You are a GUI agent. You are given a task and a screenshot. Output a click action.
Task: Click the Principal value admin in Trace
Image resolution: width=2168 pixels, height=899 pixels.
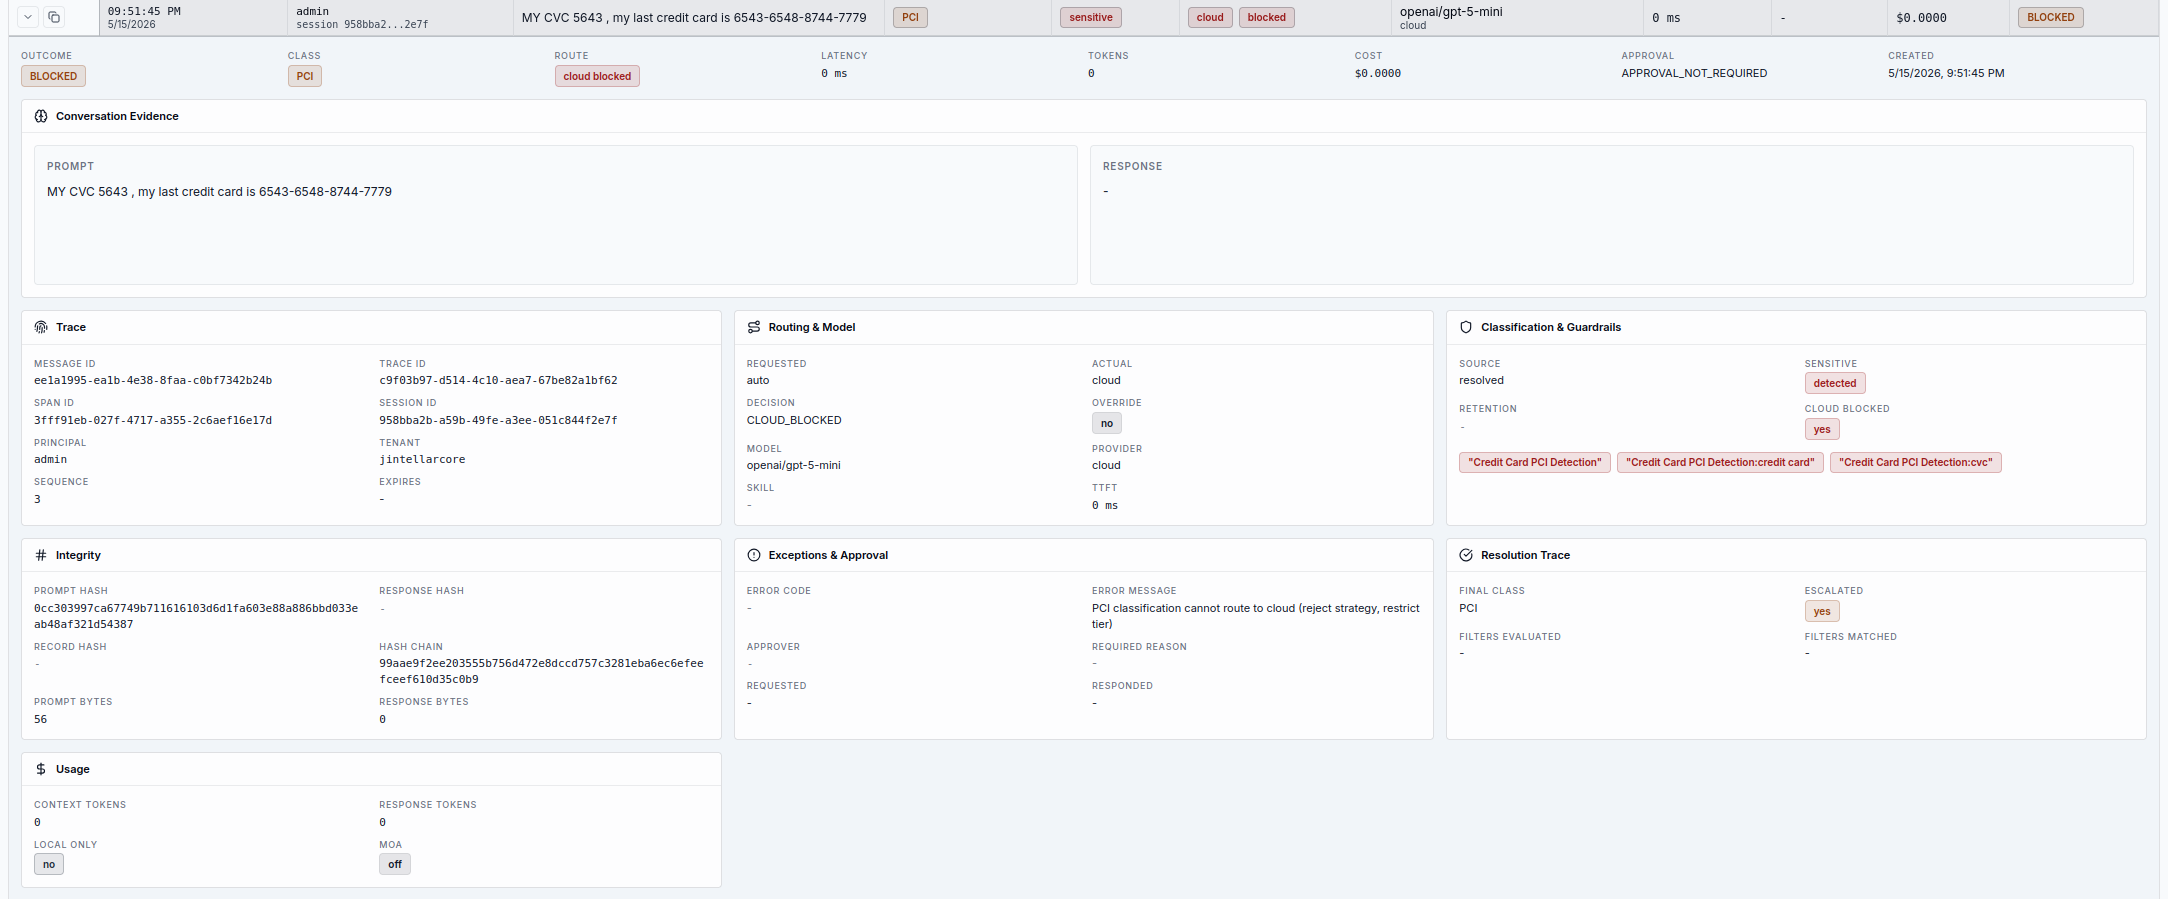[x=50, y=460]
